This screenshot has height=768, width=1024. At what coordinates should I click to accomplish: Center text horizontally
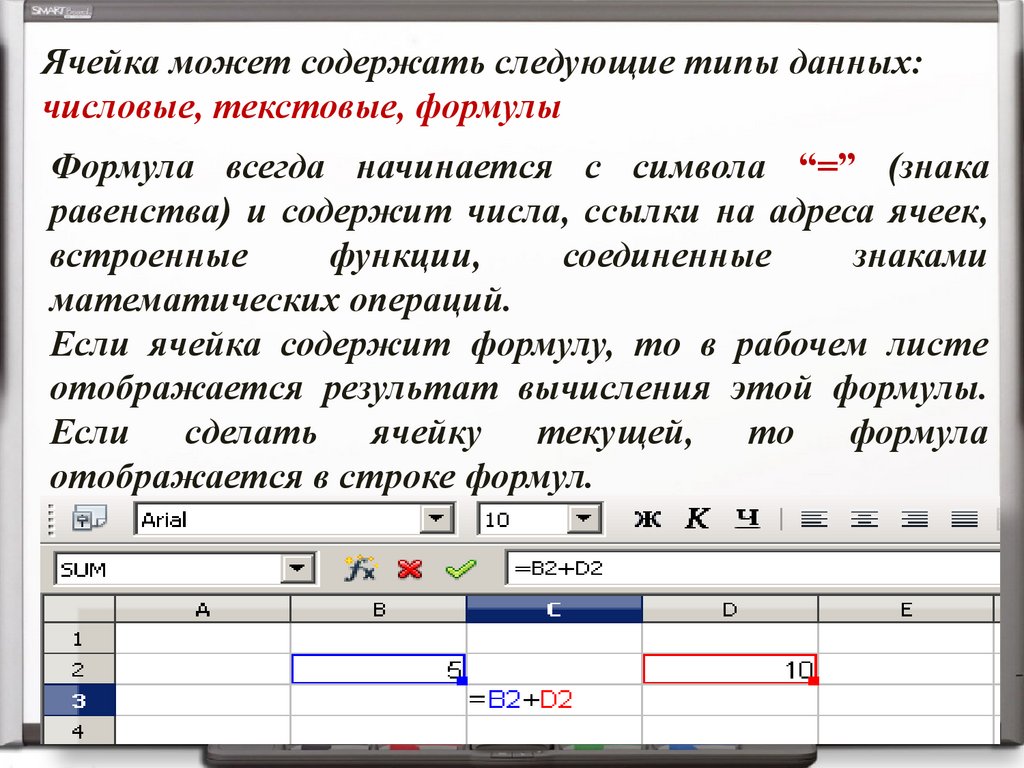coord(864,519)
